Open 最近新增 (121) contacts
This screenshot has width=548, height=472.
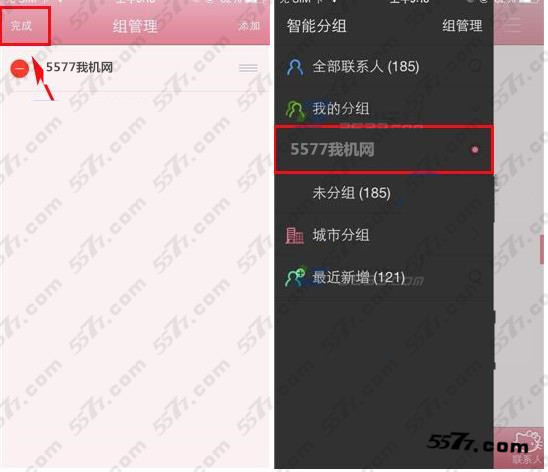click(x=384, y=278)
